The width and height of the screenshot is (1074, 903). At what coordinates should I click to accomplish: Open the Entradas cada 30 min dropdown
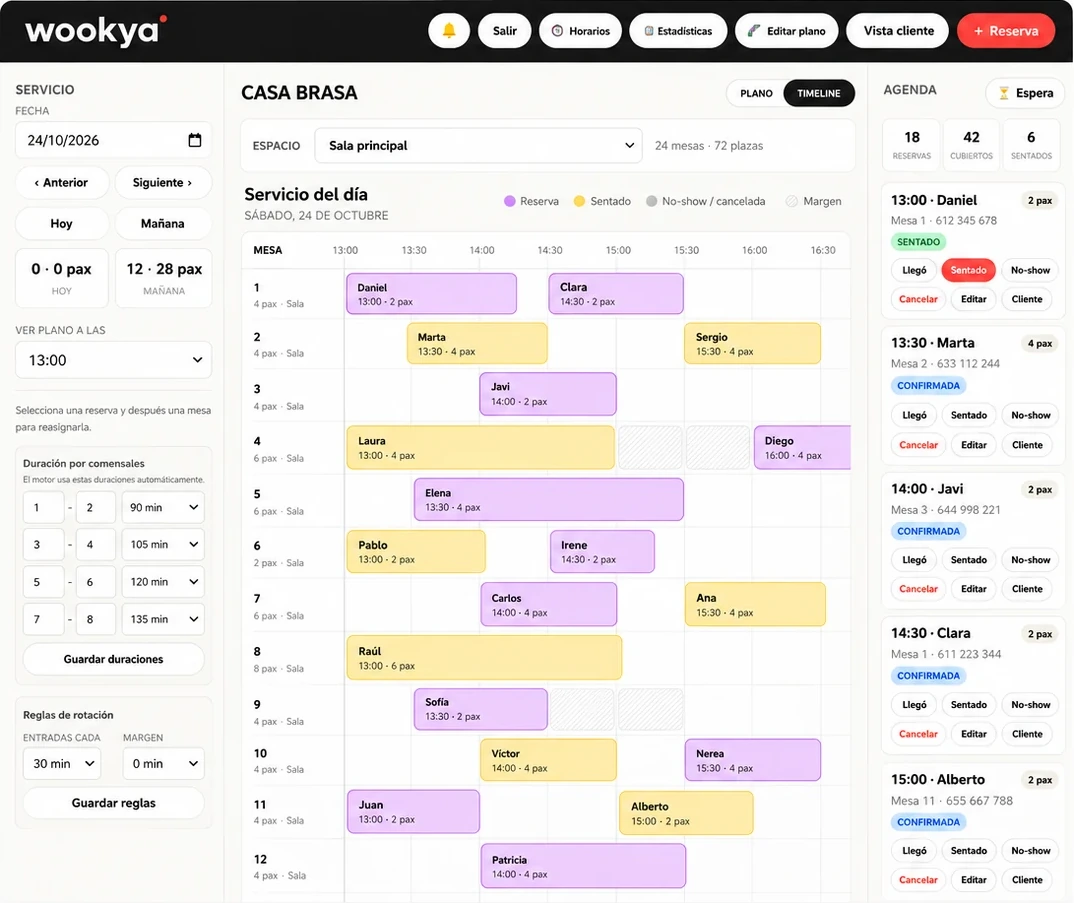[62, 763]
